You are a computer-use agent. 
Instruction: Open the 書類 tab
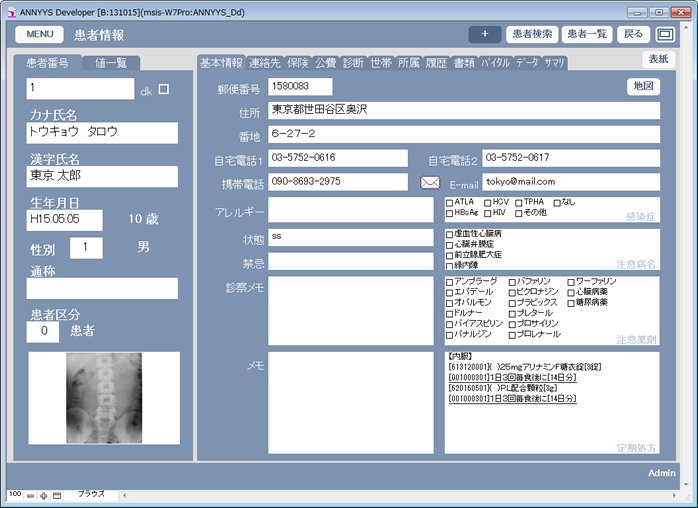tap(464, 63)
